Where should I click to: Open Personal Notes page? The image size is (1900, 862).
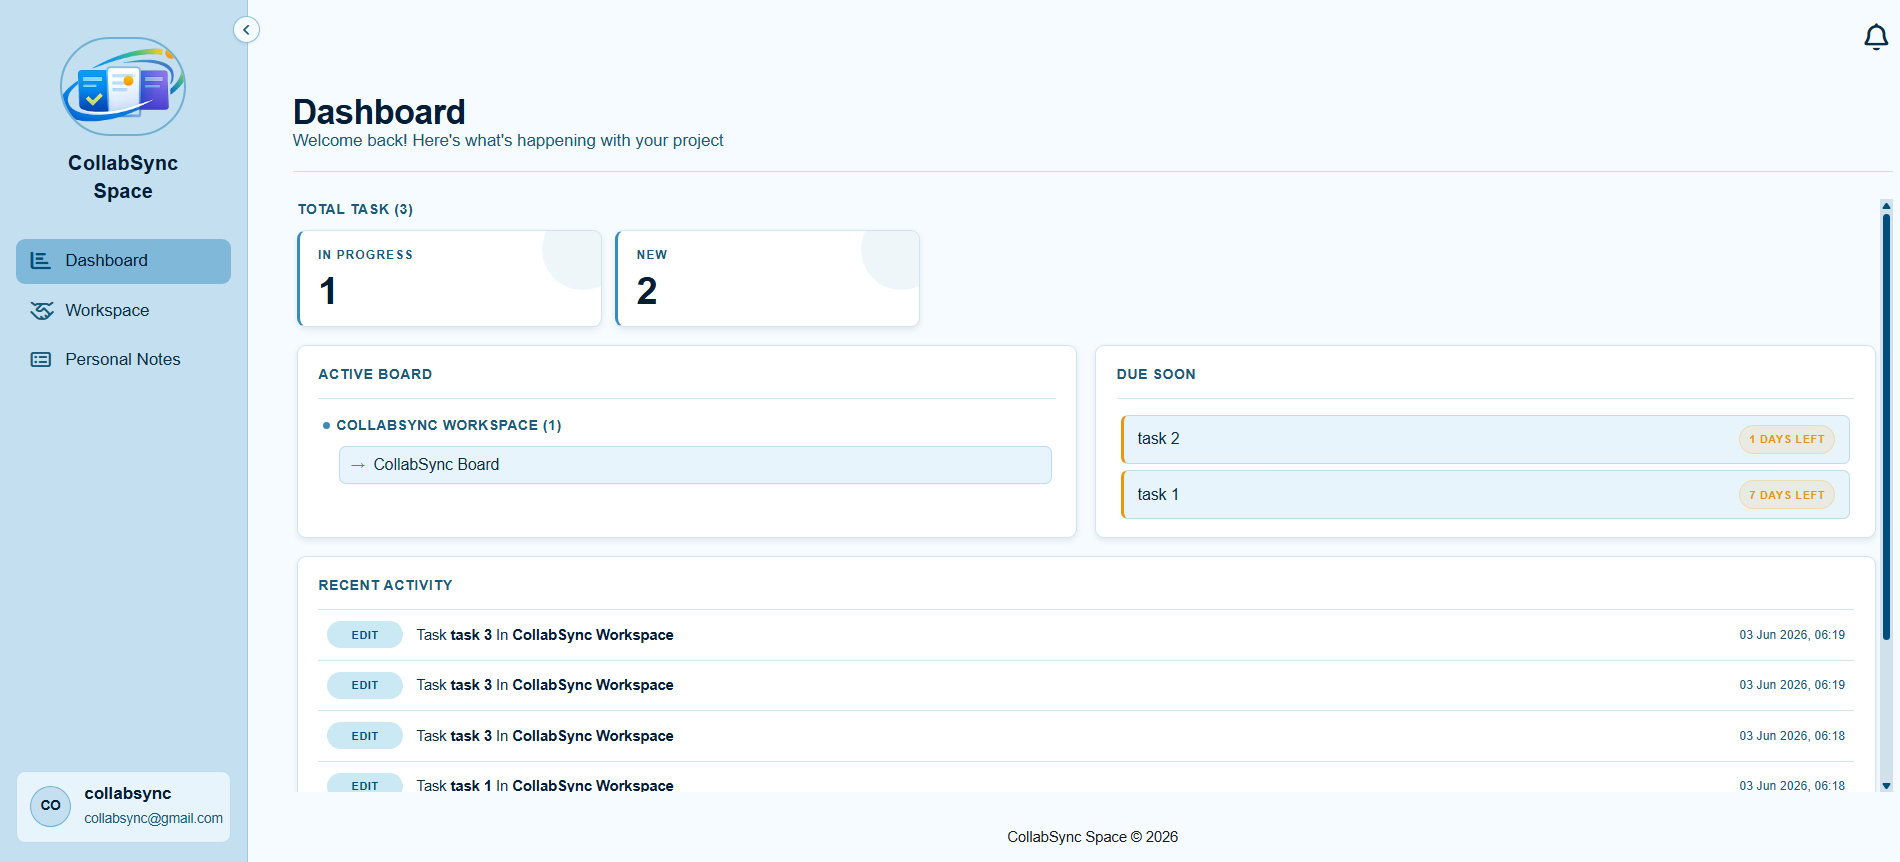(123, 360)
